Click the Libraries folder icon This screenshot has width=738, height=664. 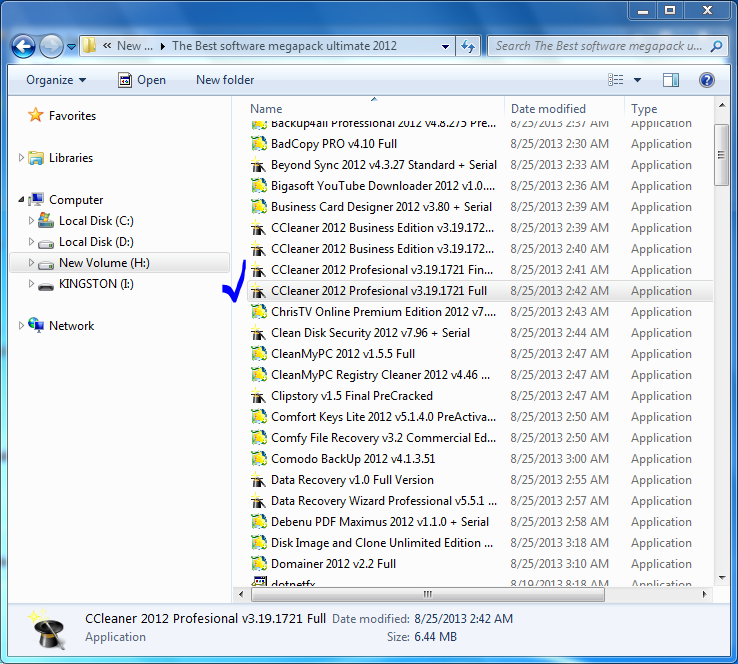pyautogui.click(x=36, y=158)
